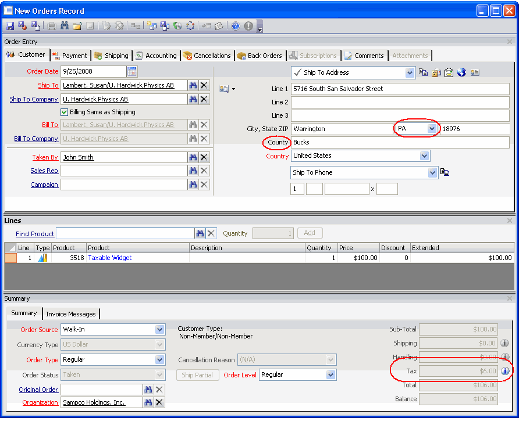Click the binoculars icon next to Organization
528x426 pixels.
pos(148,402)
